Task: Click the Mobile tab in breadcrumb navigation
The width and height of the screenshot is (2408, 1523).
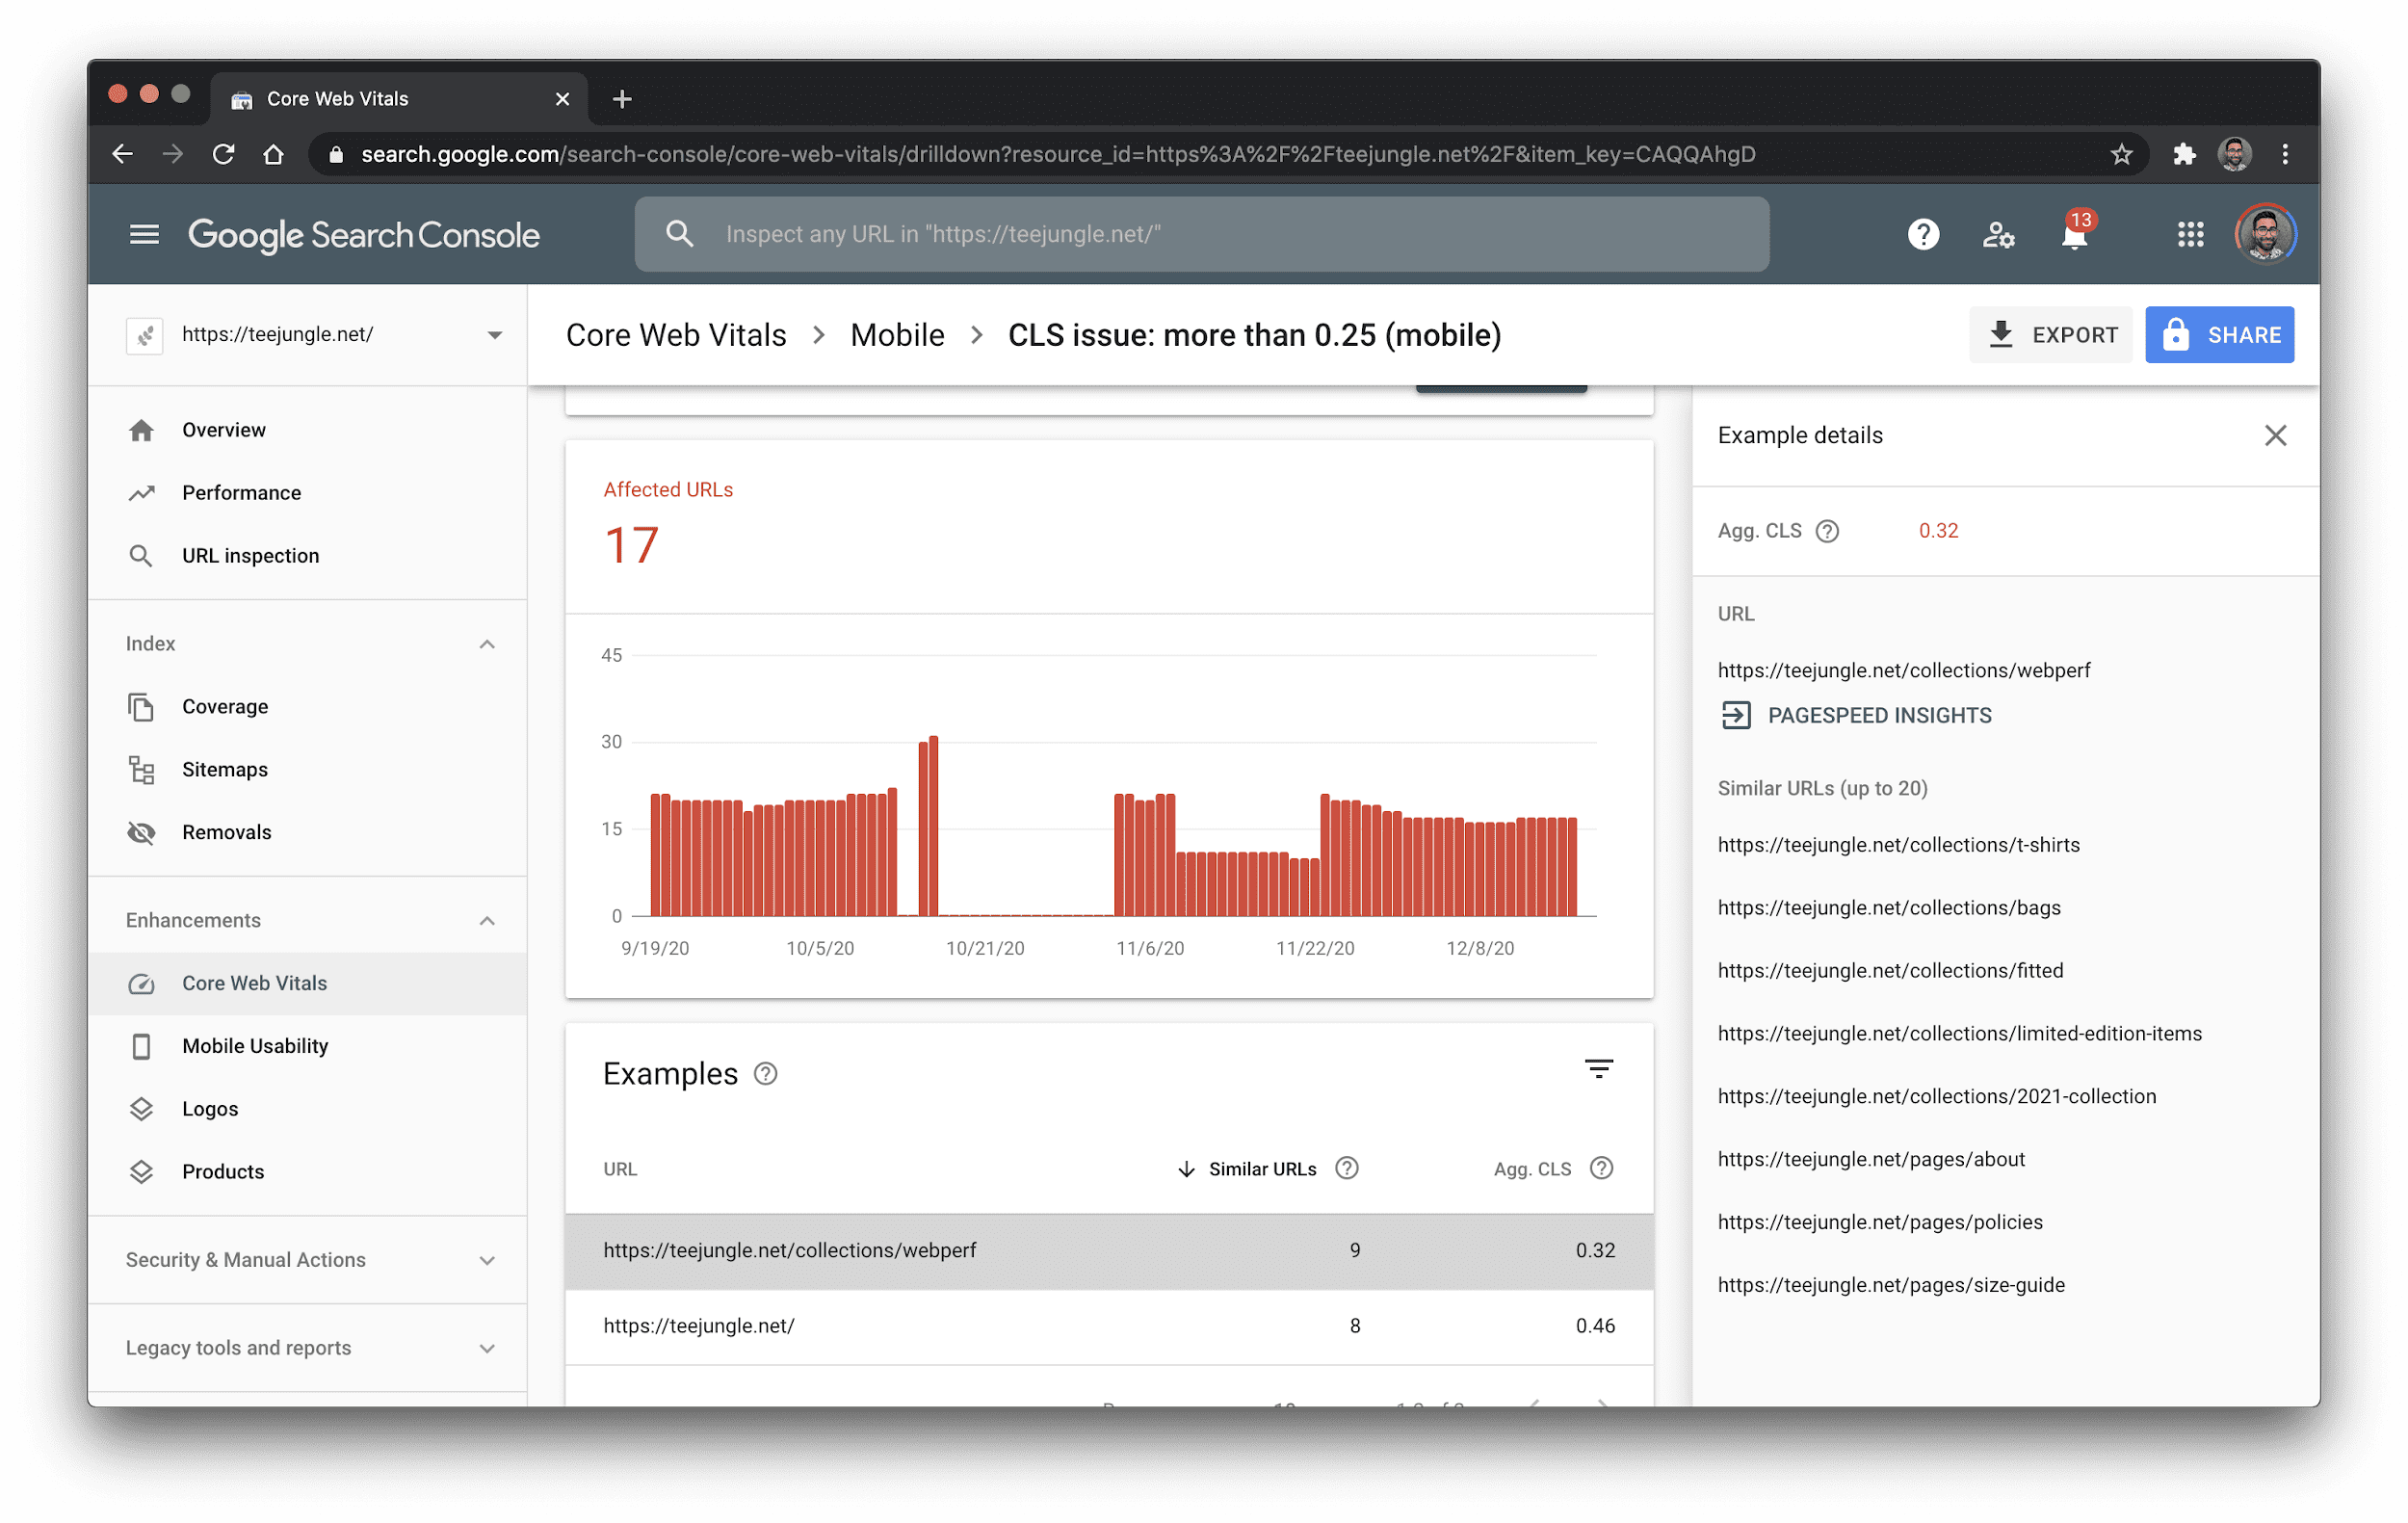Action: (x=895, y=335)
